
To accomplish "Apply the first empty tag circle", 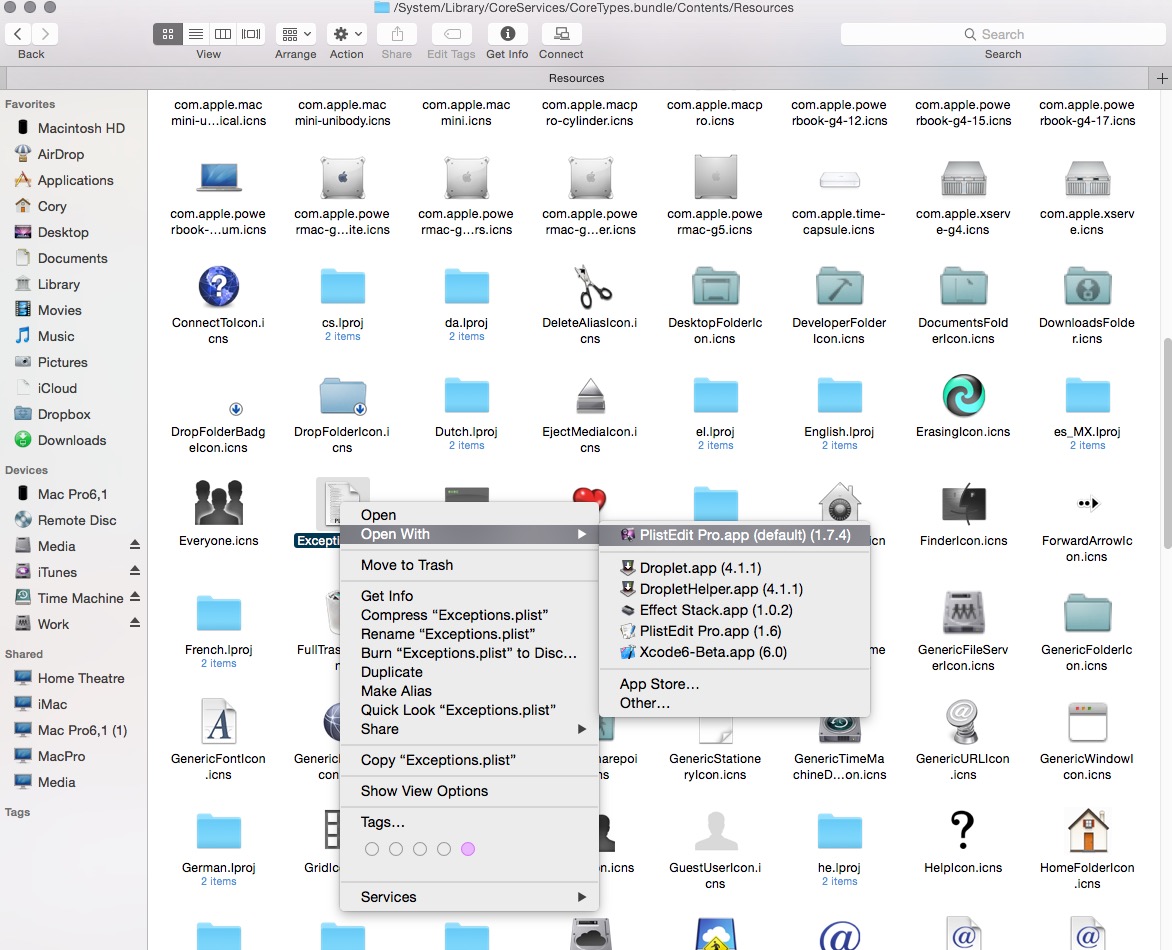I will click(371, 849).
